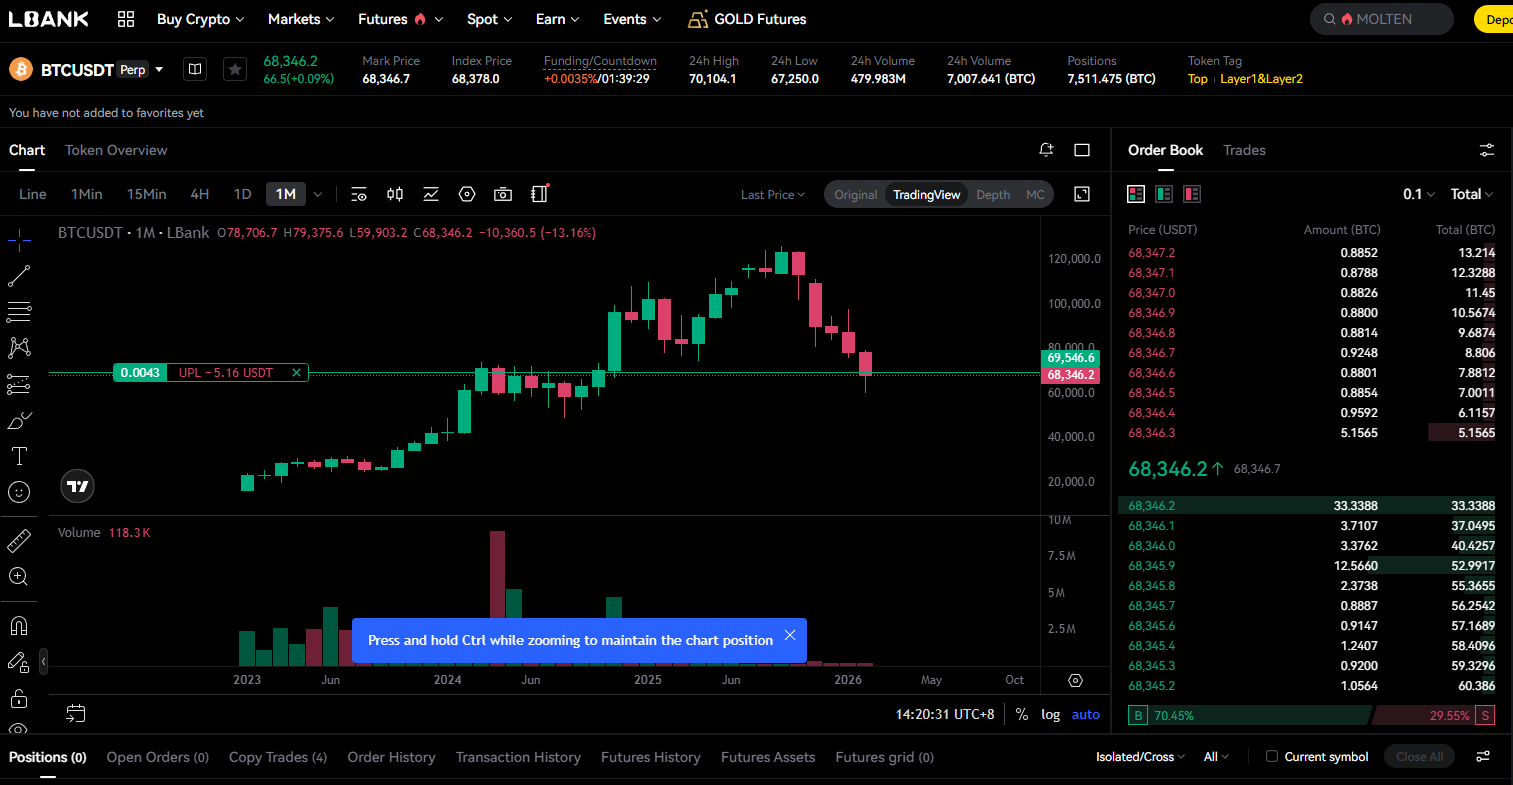
Task: Click the TradingView logo on chart
Action: [77, 486]
